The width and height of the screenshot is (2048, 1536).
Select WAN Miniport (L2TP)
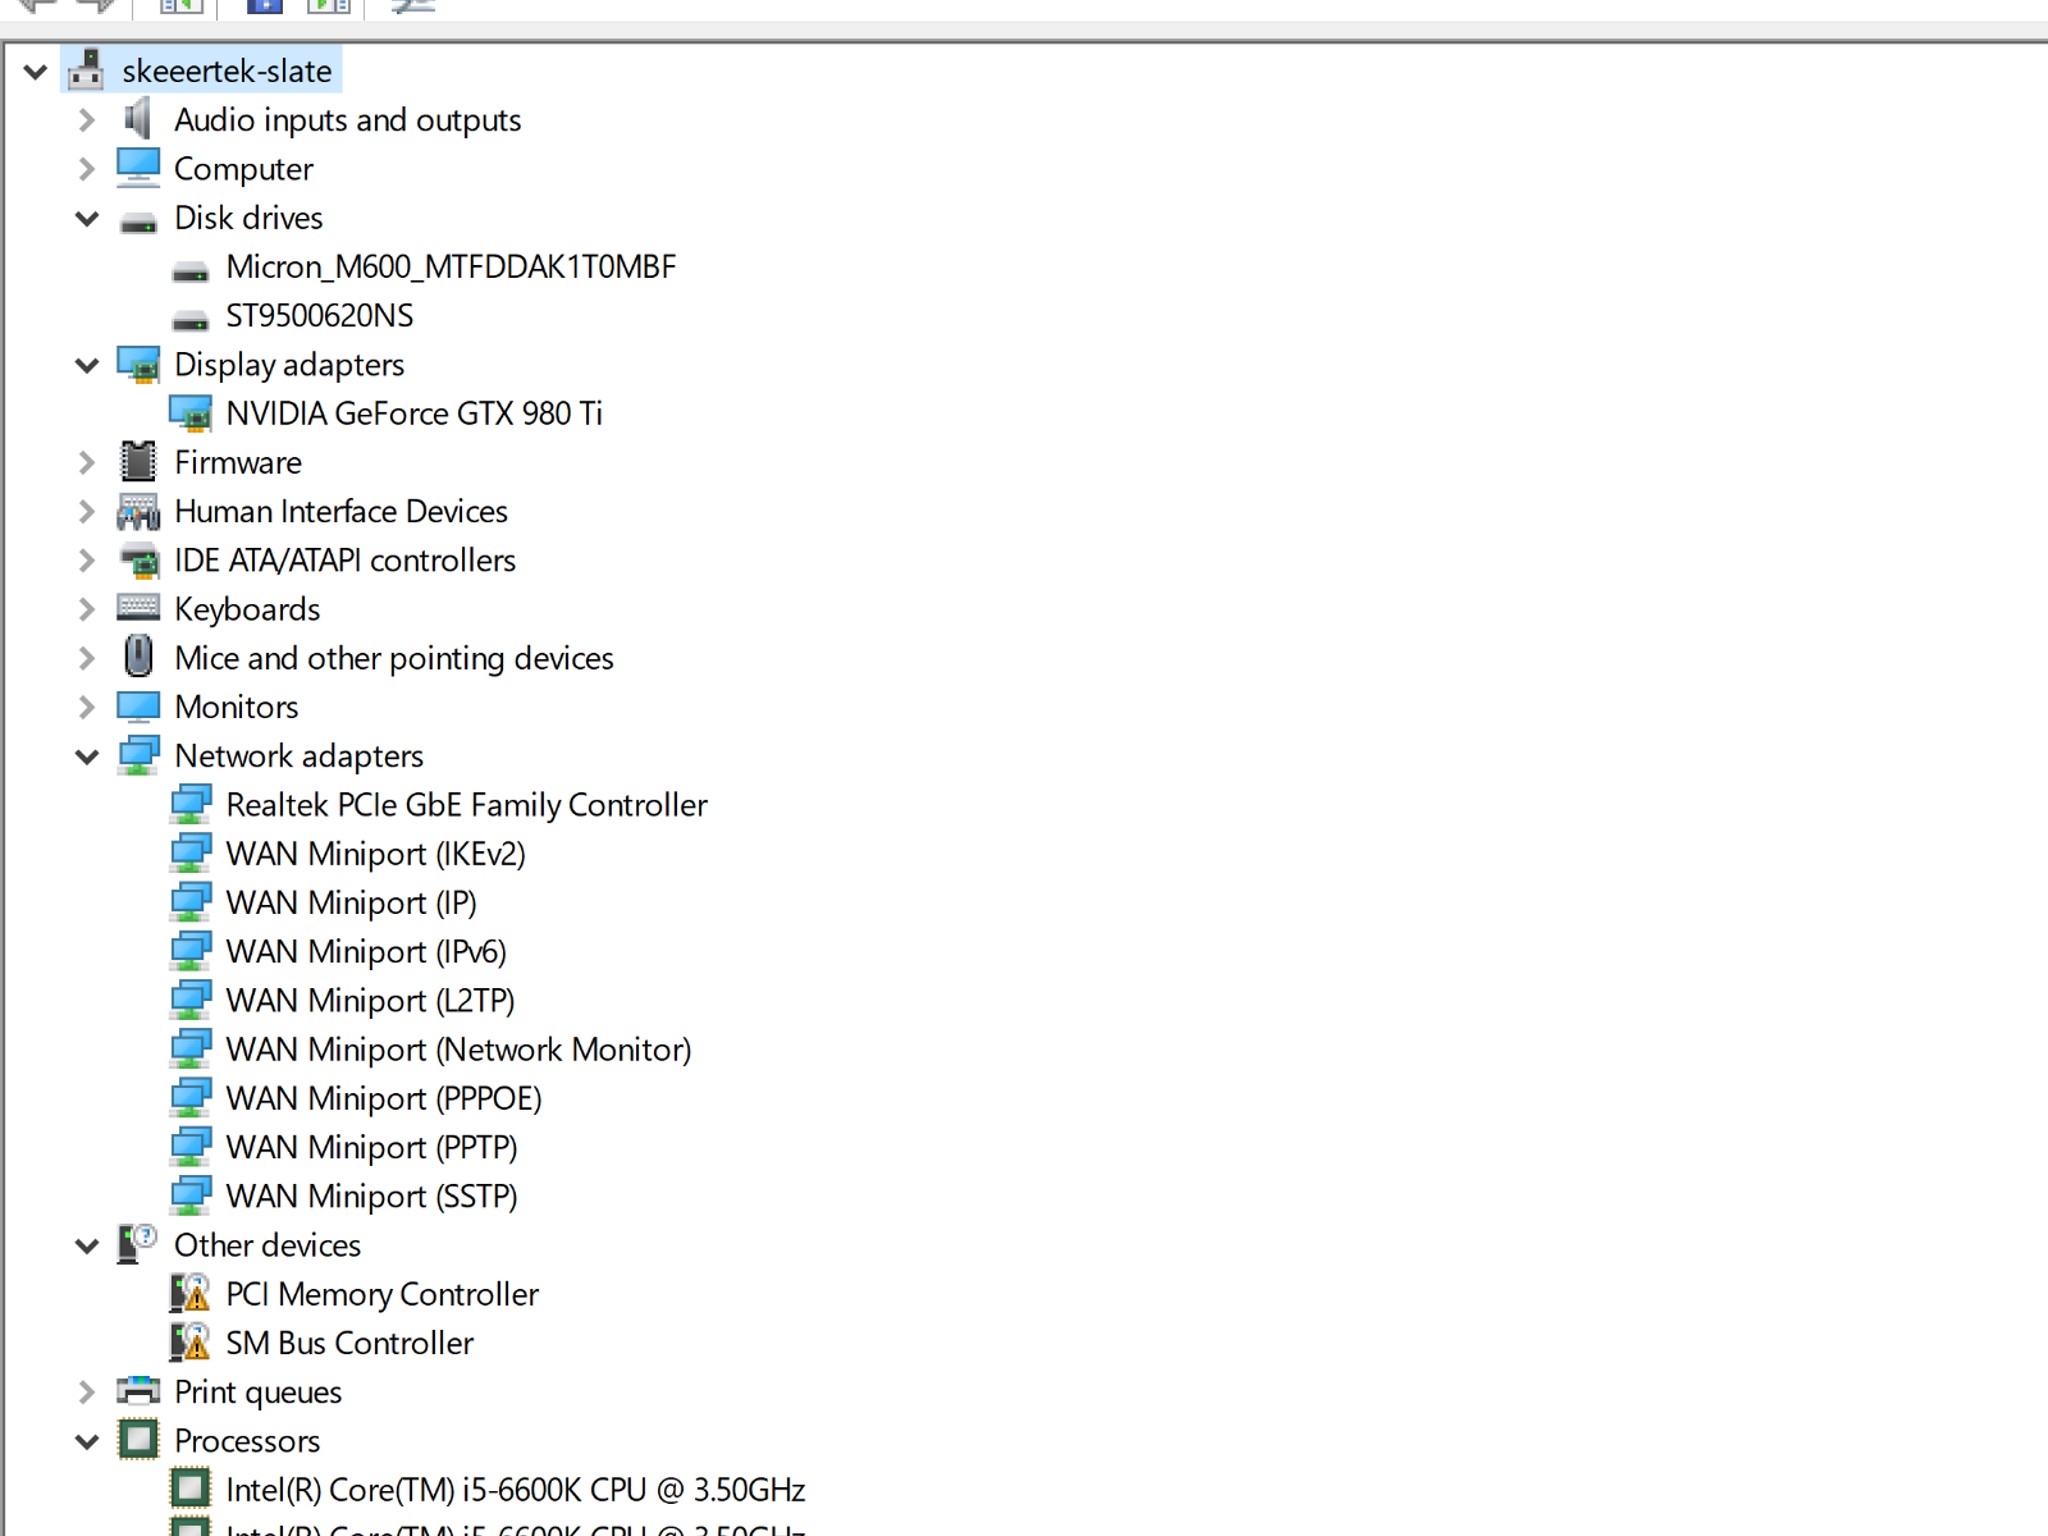click(370, 1001)
